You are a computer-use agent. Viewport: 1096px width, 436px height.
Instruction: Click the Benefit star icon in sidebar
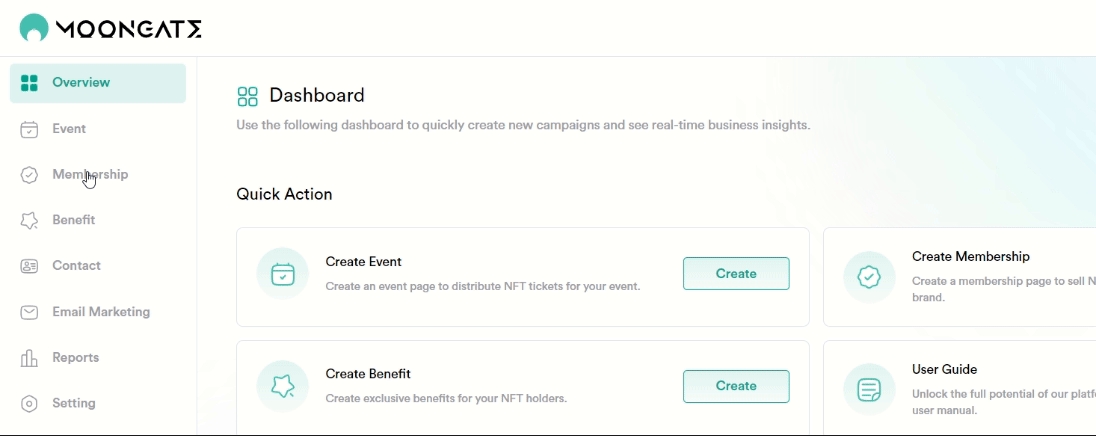click(x=30, y=220)
